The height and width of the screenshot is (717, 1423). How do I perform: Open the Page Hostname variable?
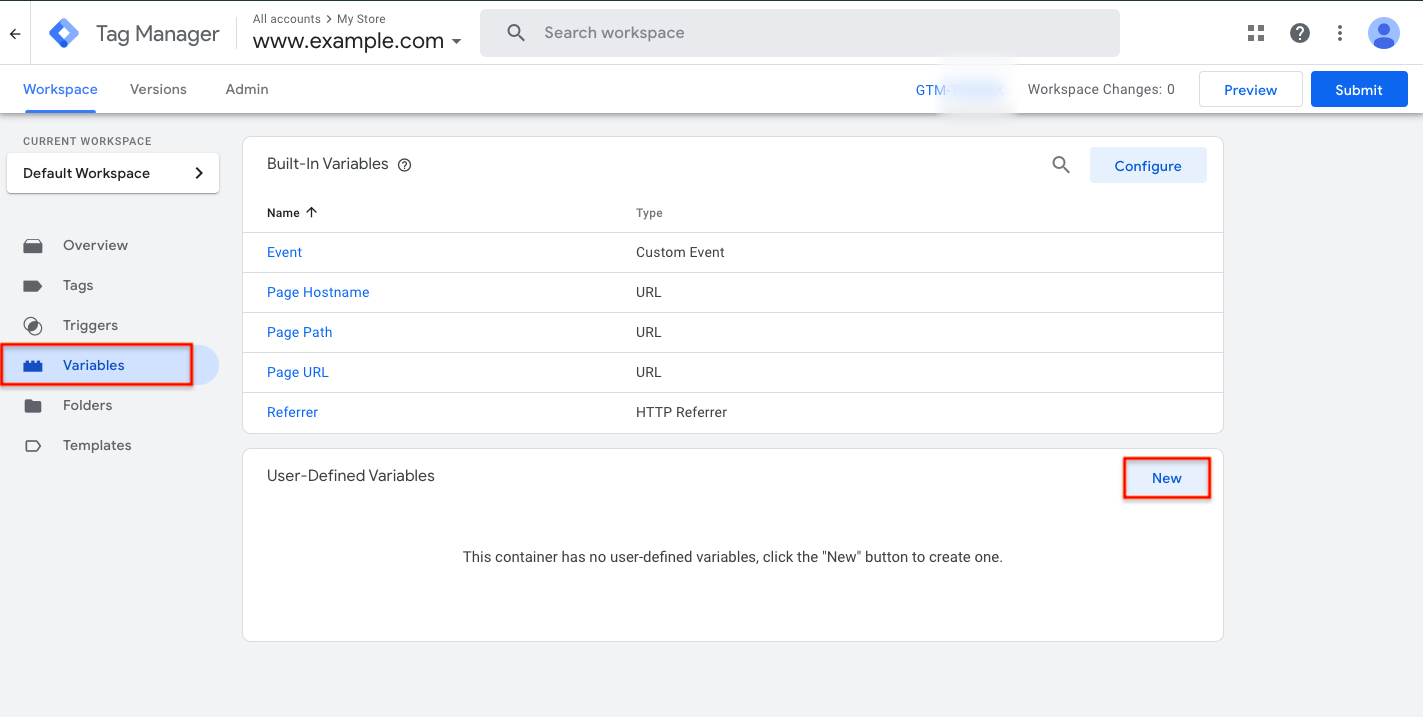(x=318, y=292)
